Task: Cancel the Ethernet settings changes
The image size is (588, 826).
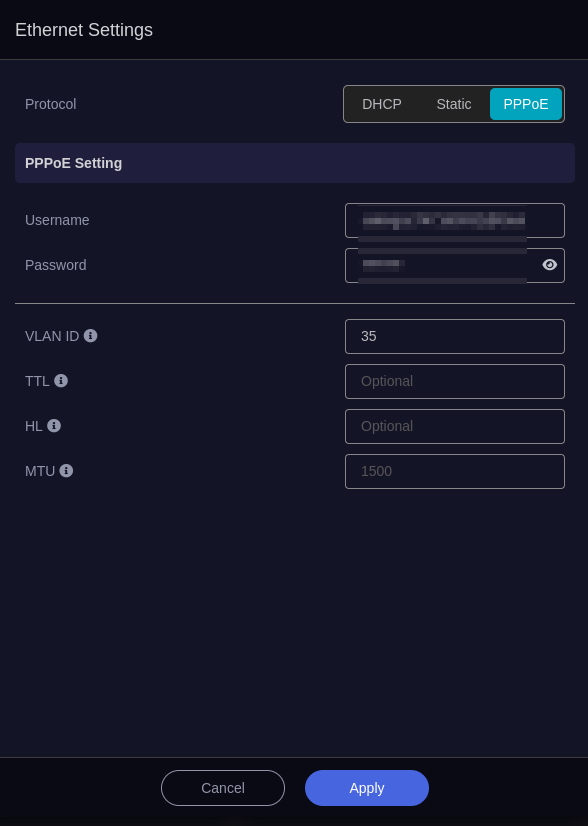Action: (223, 788)
